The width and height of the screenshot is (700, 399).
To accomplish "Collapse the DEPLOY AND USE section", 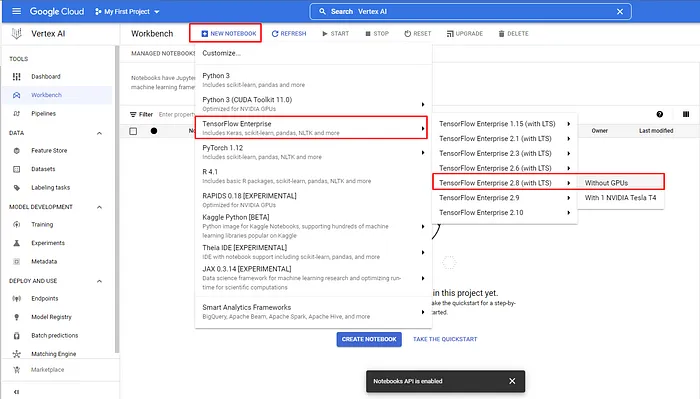I will click(99, 281).
